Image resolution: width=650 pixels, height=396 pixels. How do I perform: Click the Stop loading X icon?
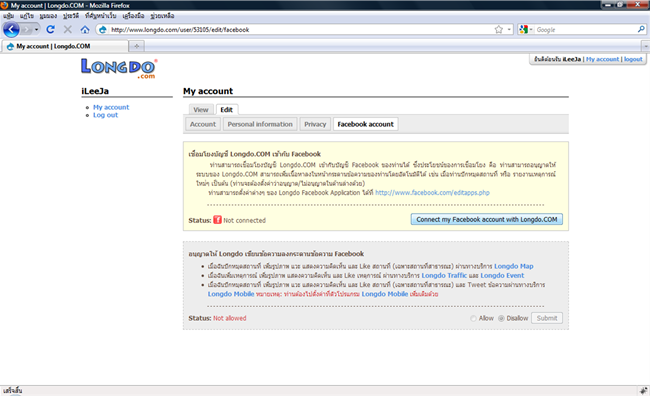pos(68,29)
